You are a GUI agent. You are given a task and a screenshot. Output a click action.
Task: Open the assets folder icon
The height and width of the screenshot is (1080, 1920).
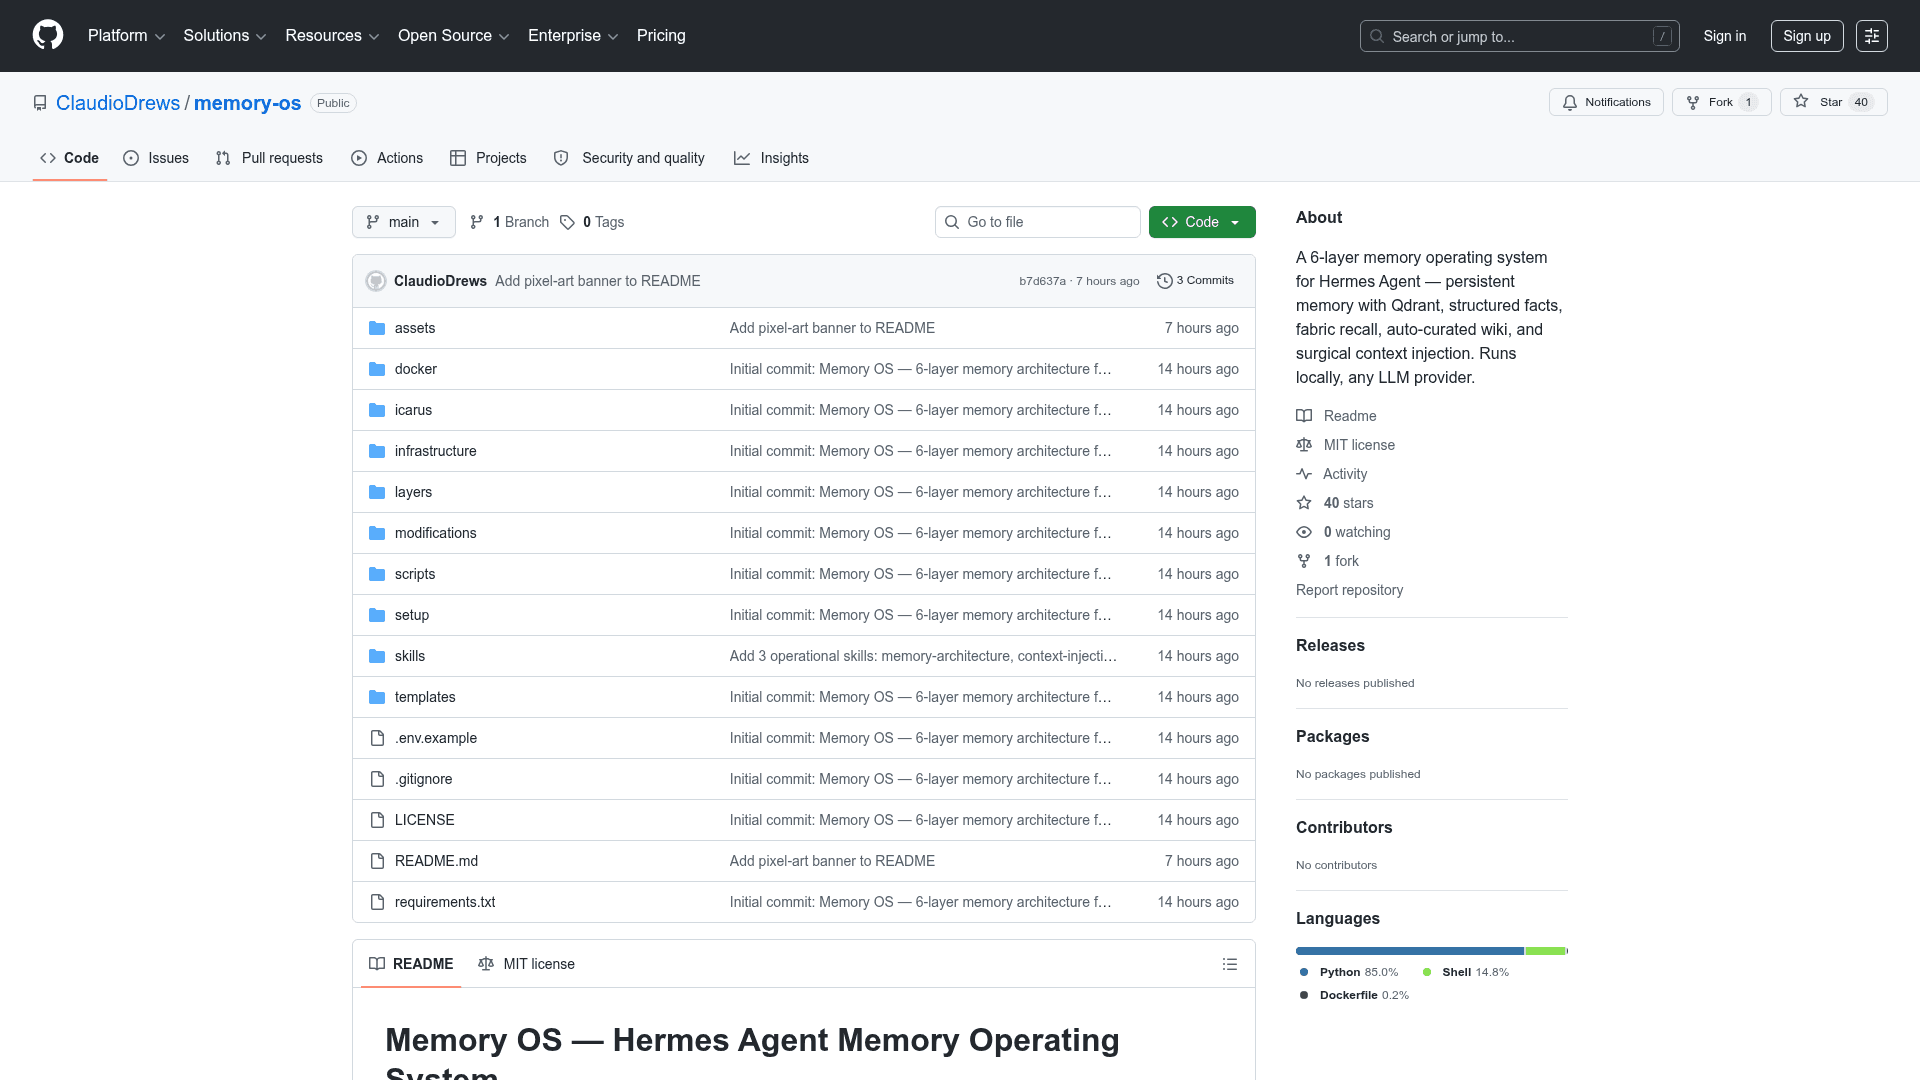coord(377,328)
